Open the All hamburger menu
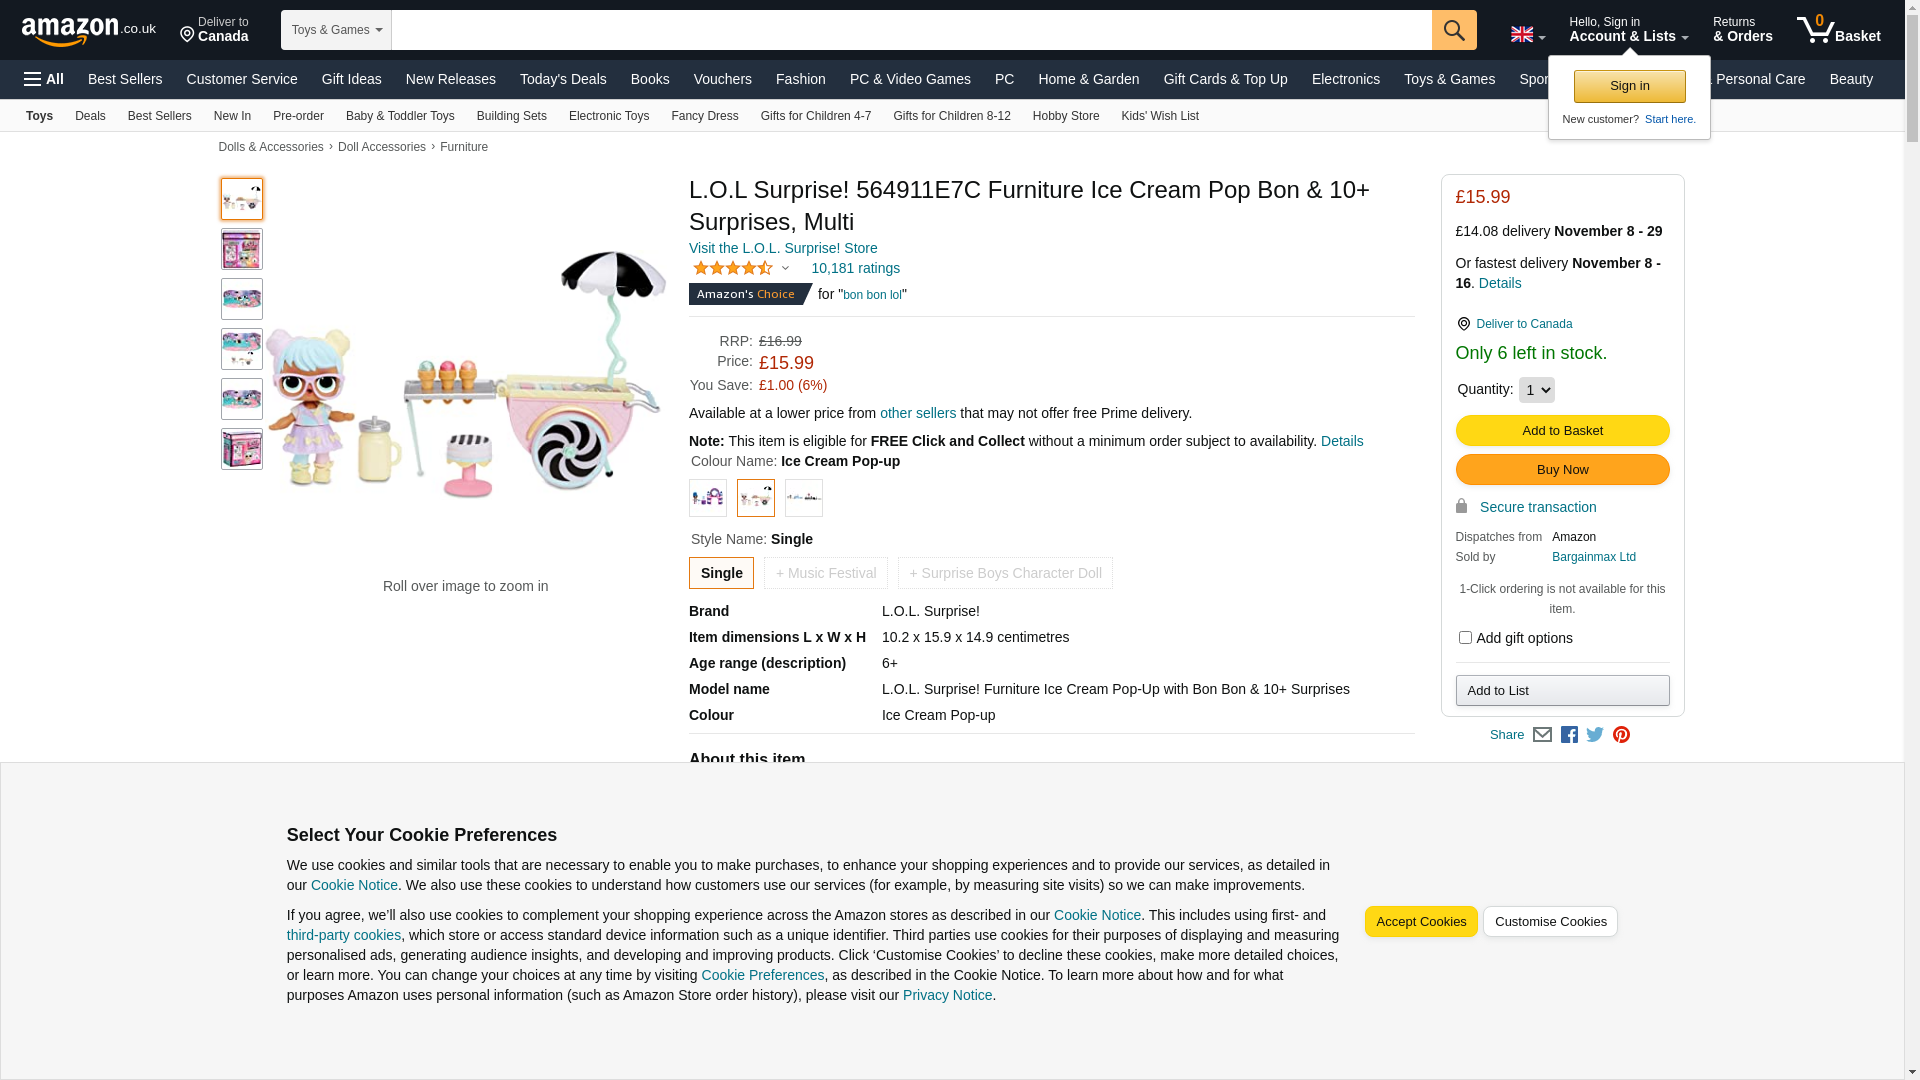 point(44,79)
